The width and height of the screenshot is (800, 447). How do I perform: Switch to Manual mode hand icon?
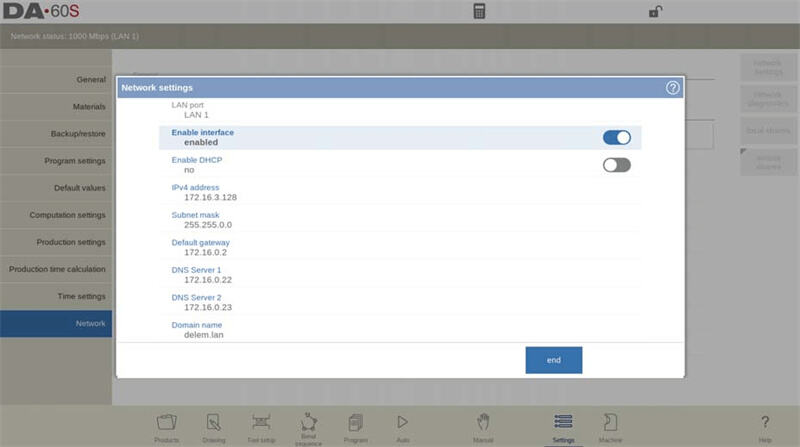(483, 427)
